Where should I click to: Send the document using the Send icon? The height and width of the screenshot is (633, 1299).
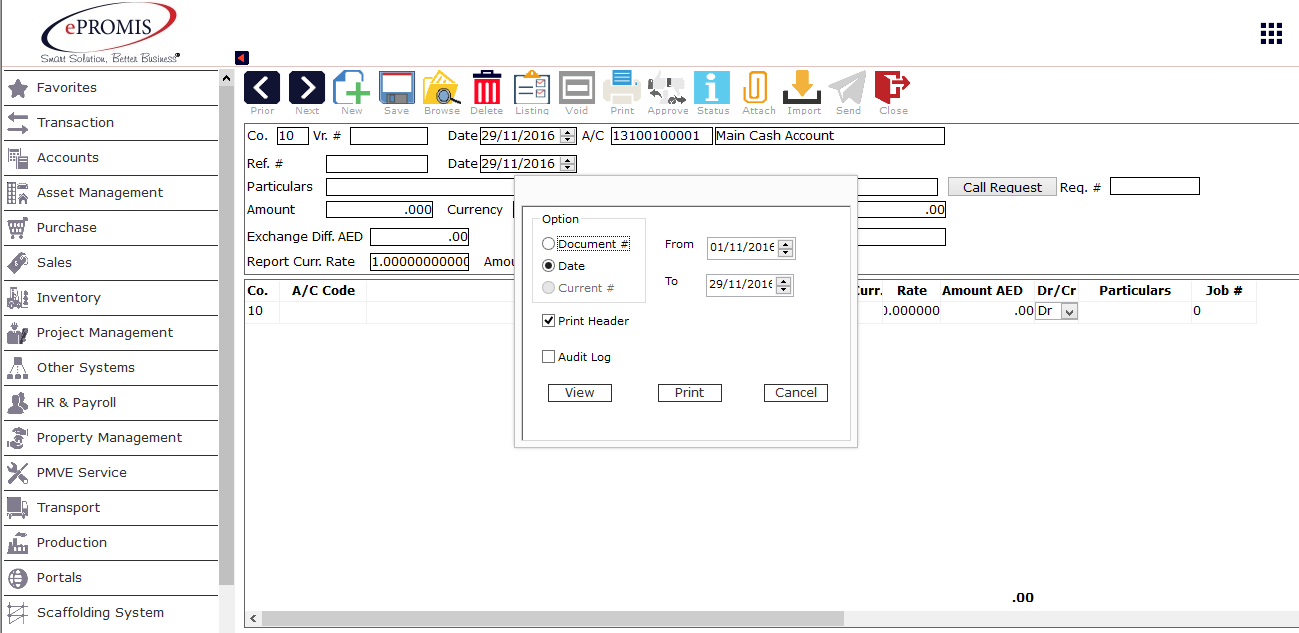click(847, 88)
